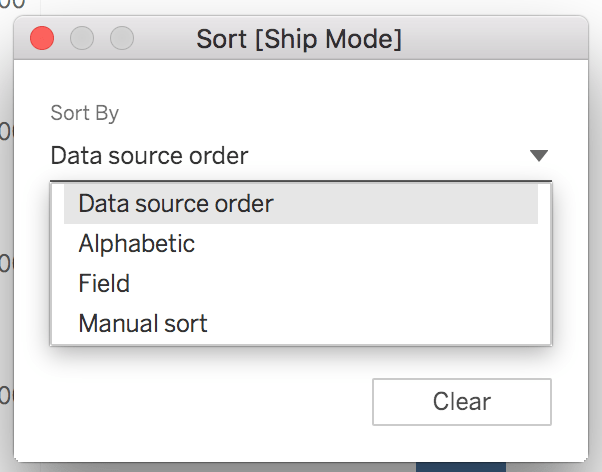Click the gray minimize window button
Image resolution: width=602 pixels, height=472 pixels.
[82, 39]
